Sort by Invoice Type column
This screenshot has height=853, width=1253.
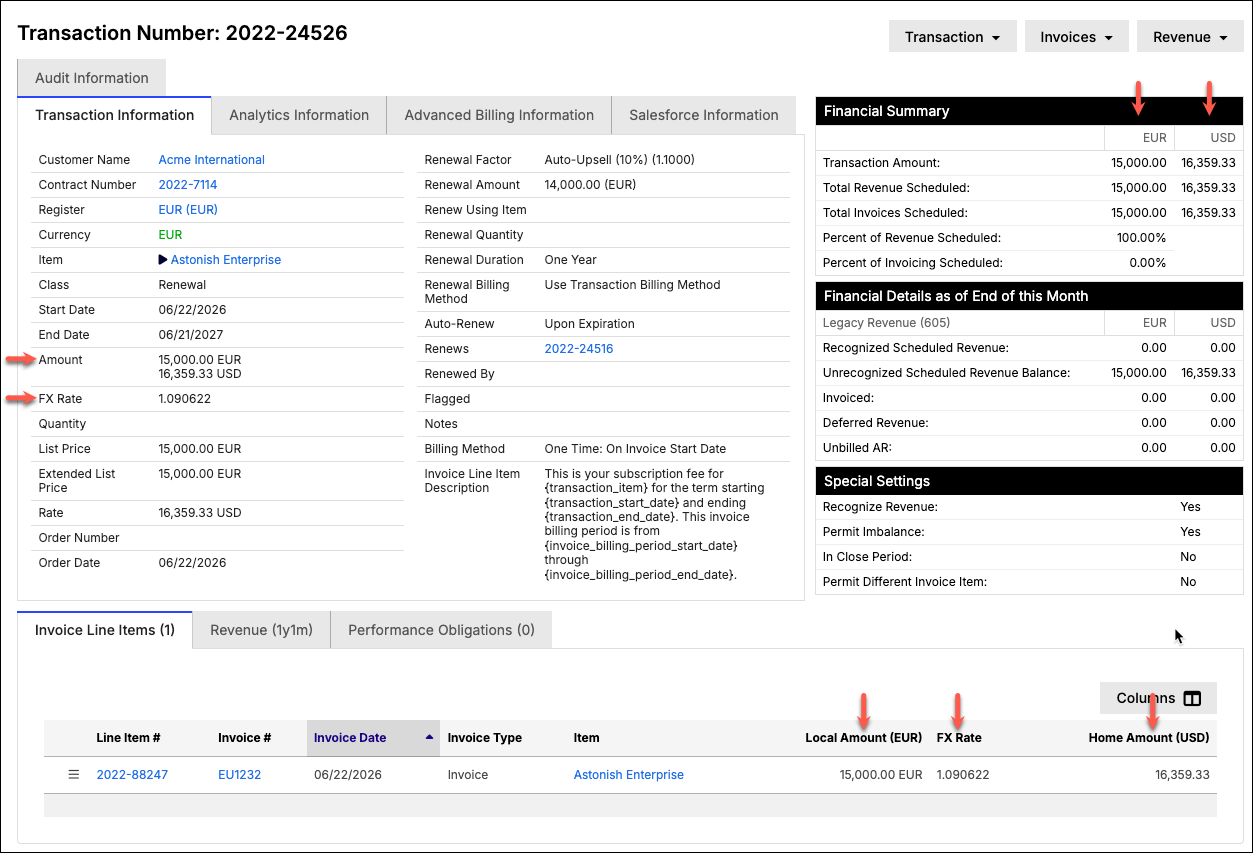(485, 738)
